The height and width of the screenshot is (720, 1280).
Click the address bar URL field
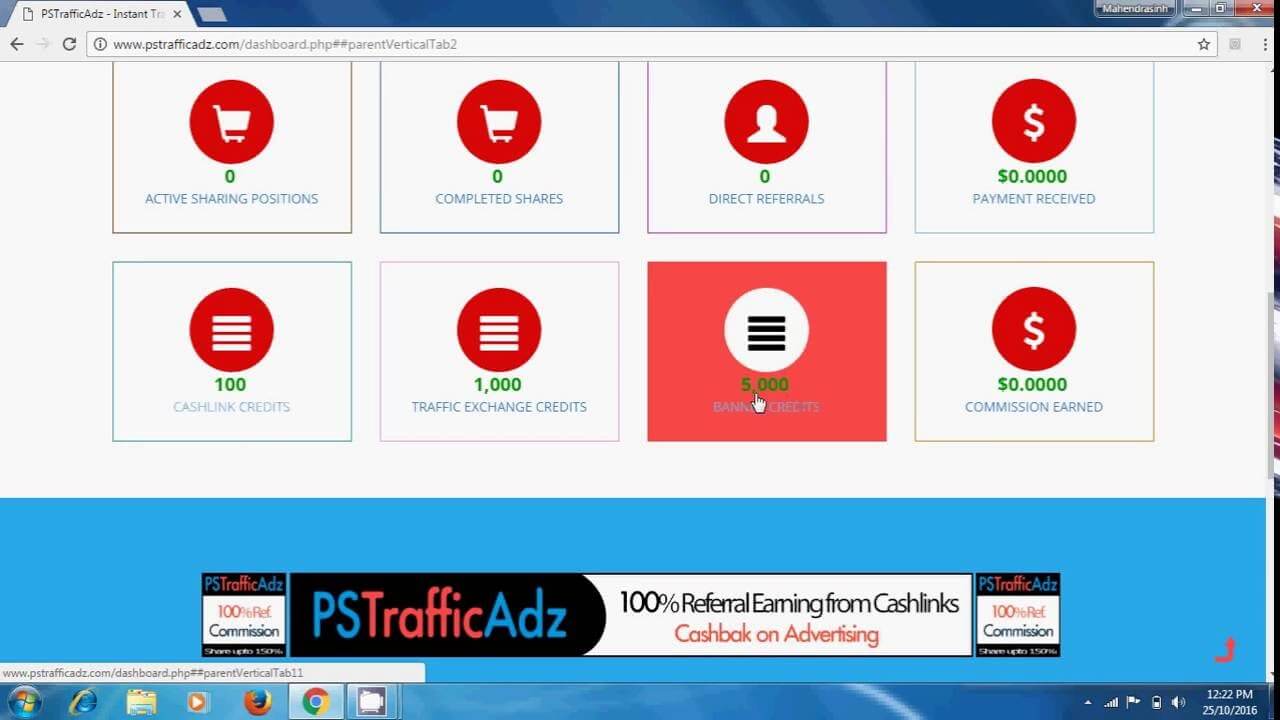point(640,44)
